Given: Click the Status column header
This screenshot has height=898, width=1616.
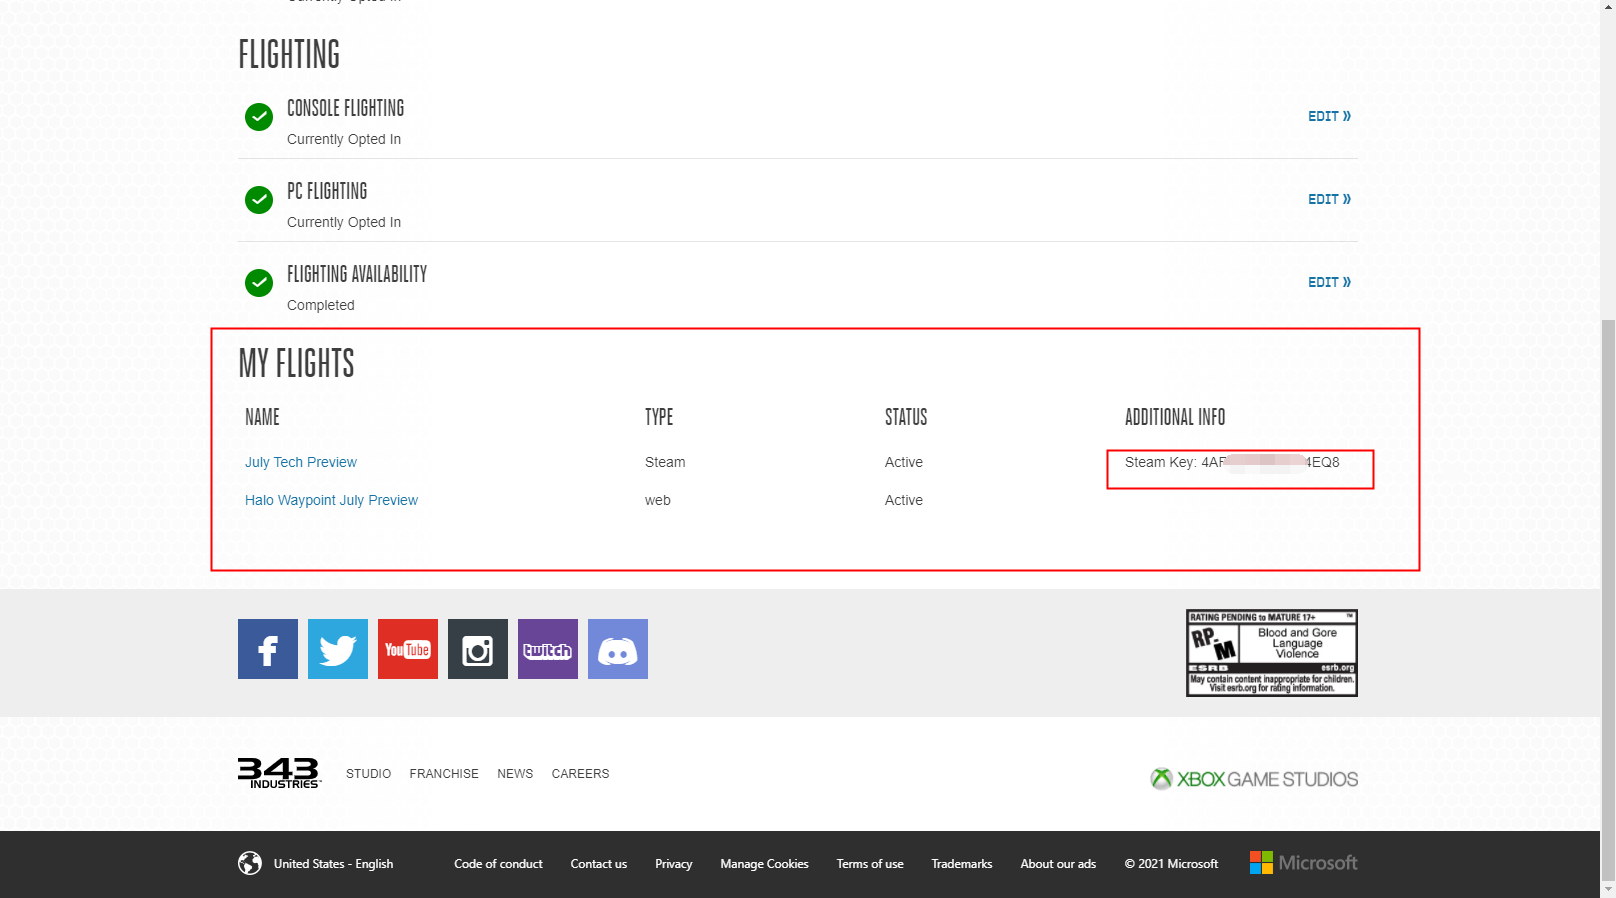Looking at the screenshot, I should pyautogui.click(x=906, y=417).
